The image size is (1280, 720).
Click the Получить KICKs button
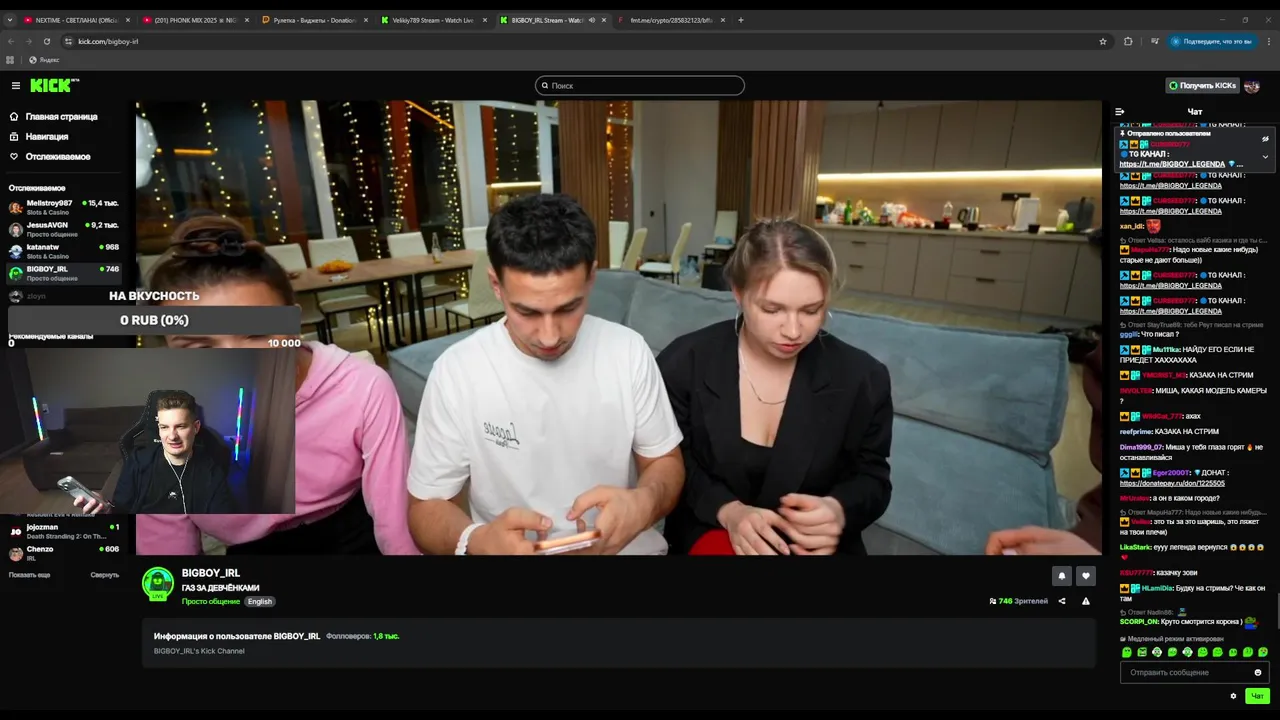click(x=1203, y=86)
